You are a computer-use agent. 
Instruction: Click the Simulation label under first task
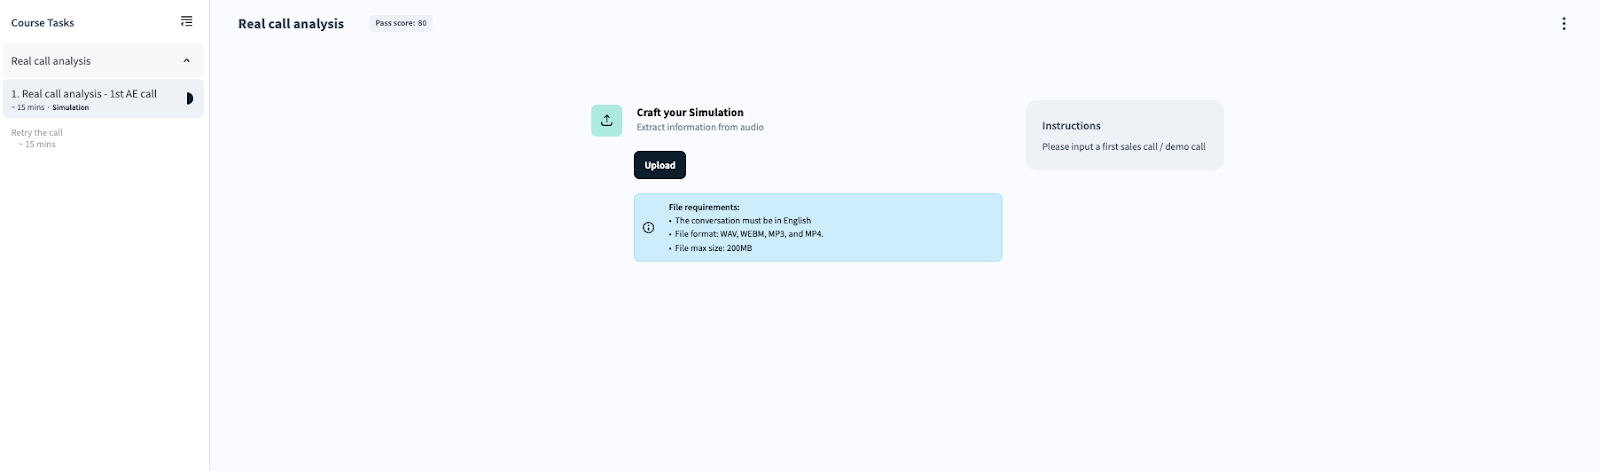tap(70, 108)
